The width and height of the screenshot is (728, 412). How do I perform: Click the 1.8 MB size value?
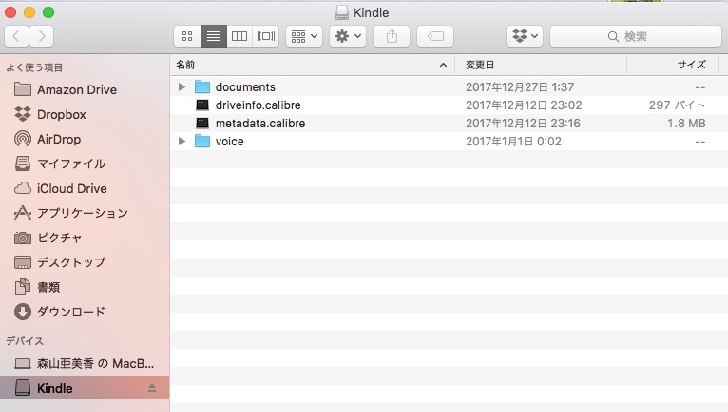(686, 123)
